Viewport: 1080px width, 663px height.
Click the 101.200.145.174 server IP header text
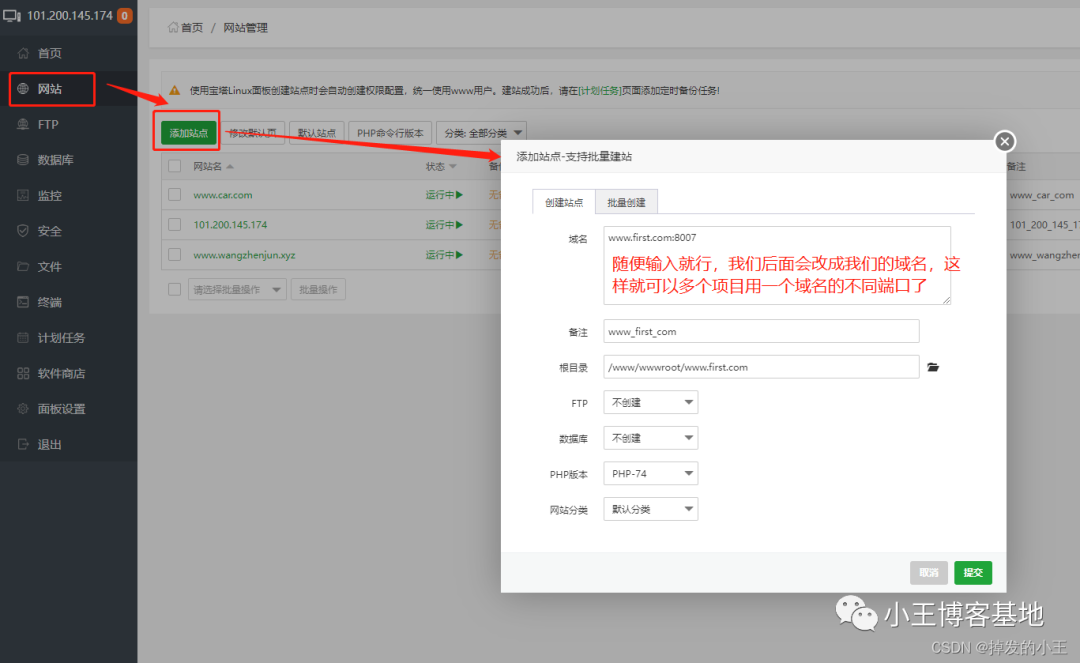[70, 15]
